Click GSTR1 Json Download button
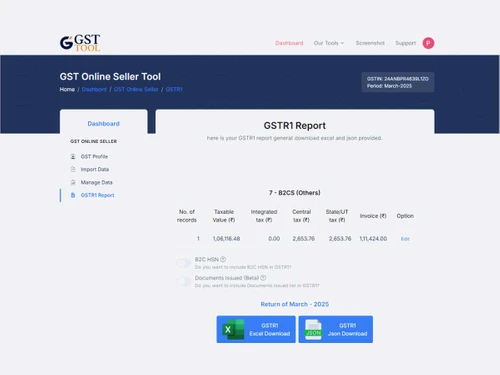The height and width of the screenshot is (375, 500). 336,329
